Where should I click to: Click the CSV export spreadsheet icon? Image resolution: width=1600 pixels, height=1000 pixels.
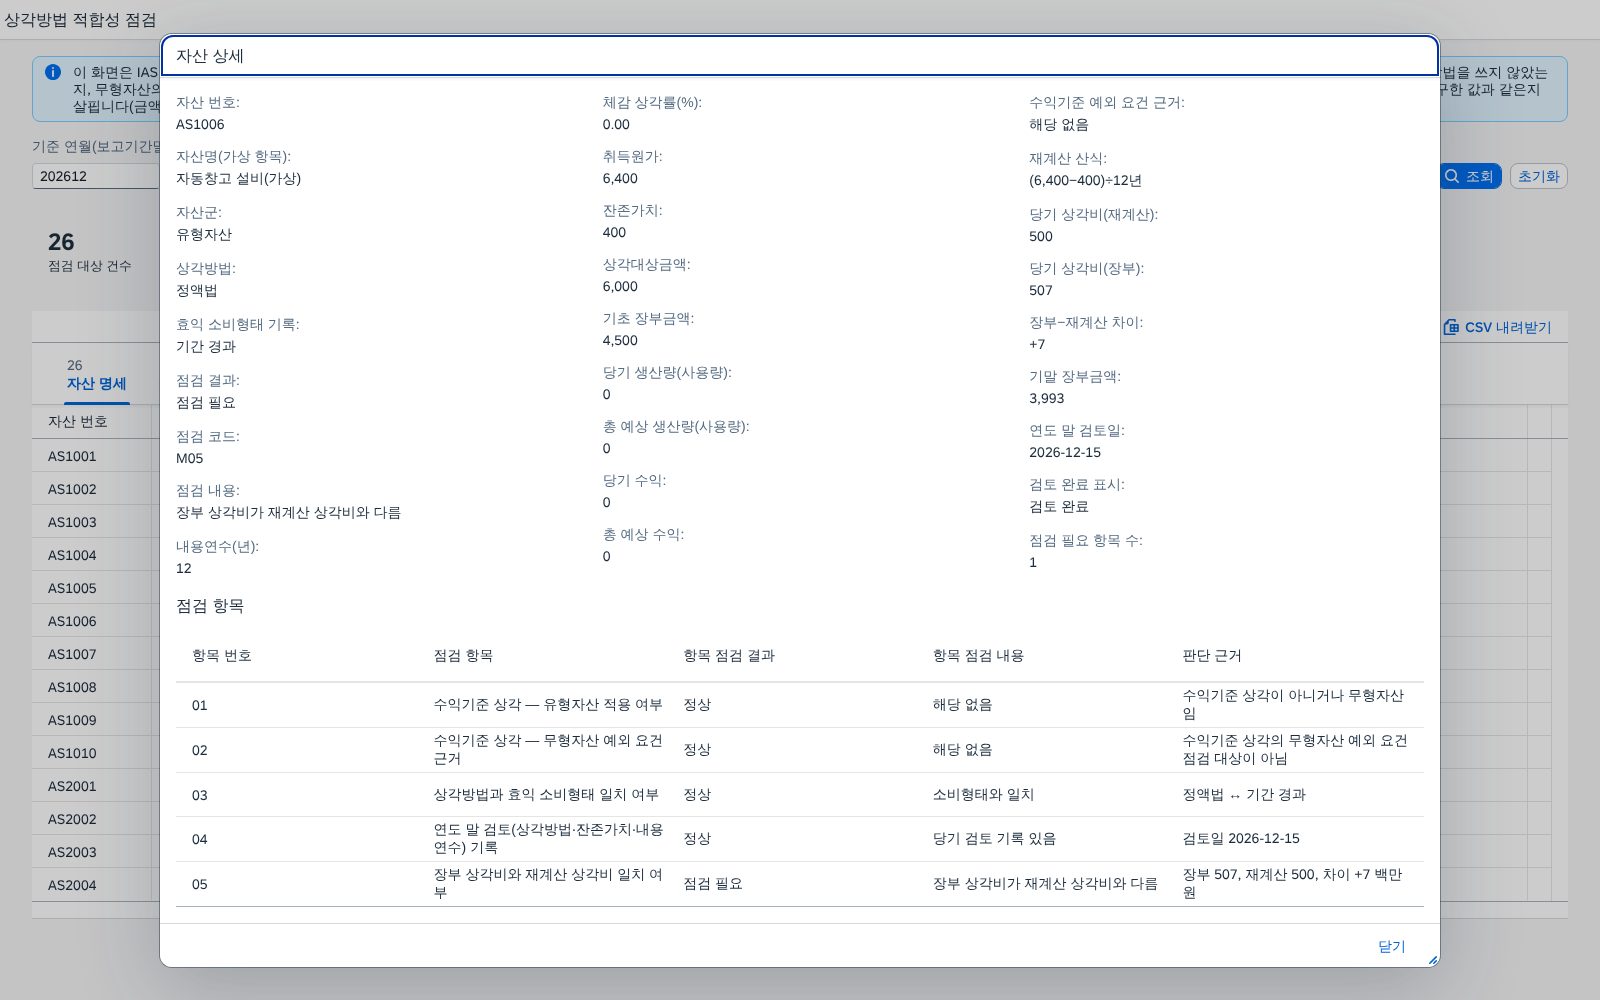tap(1451, 327)
